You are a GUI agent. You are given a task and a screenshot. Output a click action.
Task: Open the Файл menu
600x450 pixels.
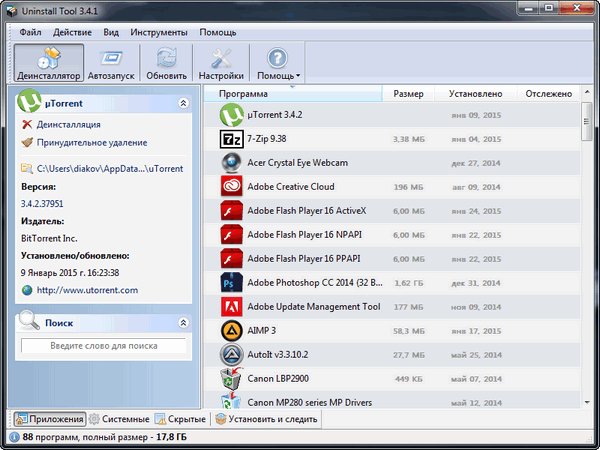click(x=31, y=33)
